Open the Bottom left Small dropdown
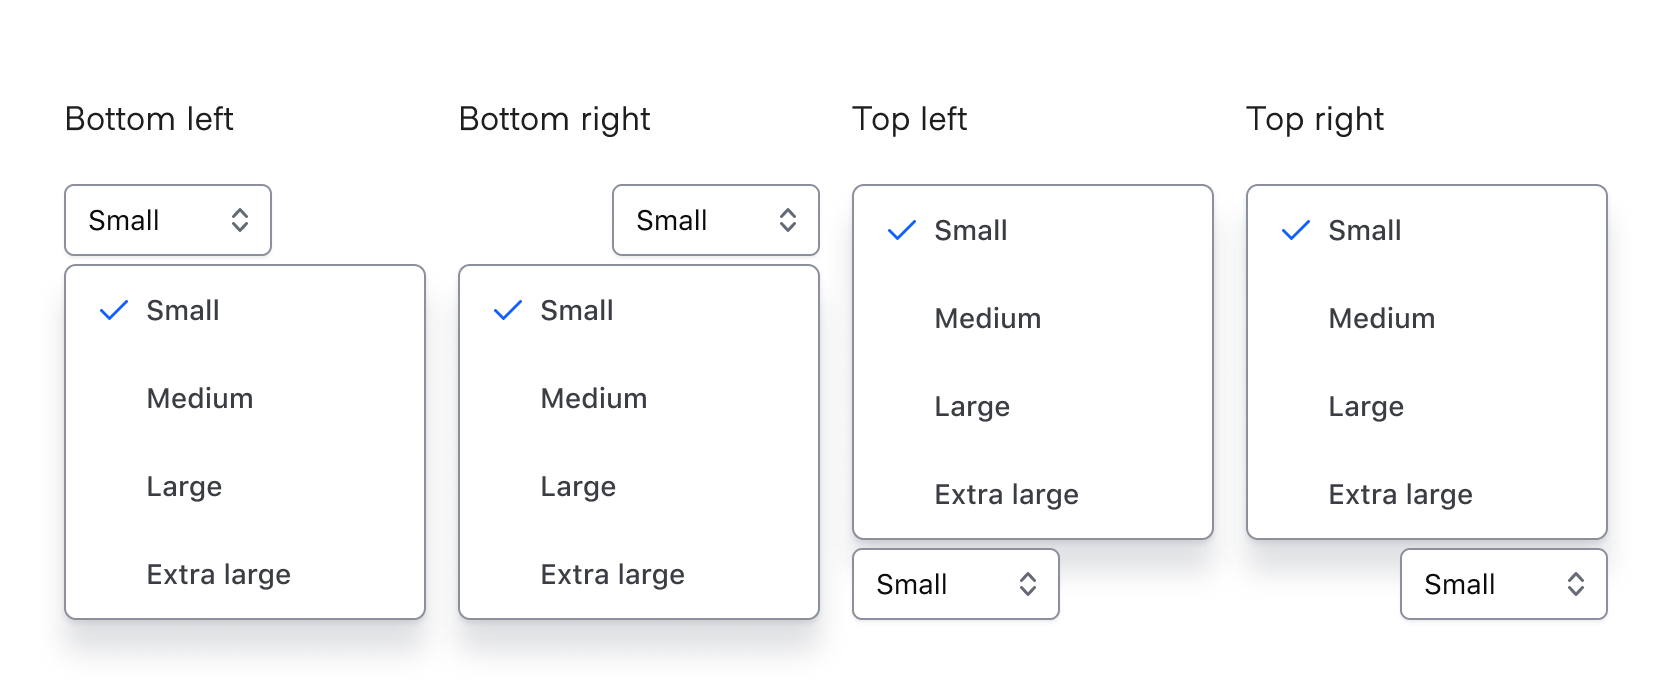Image resolution: width=1672 pixels, height=680 pixels. (167, 220)
